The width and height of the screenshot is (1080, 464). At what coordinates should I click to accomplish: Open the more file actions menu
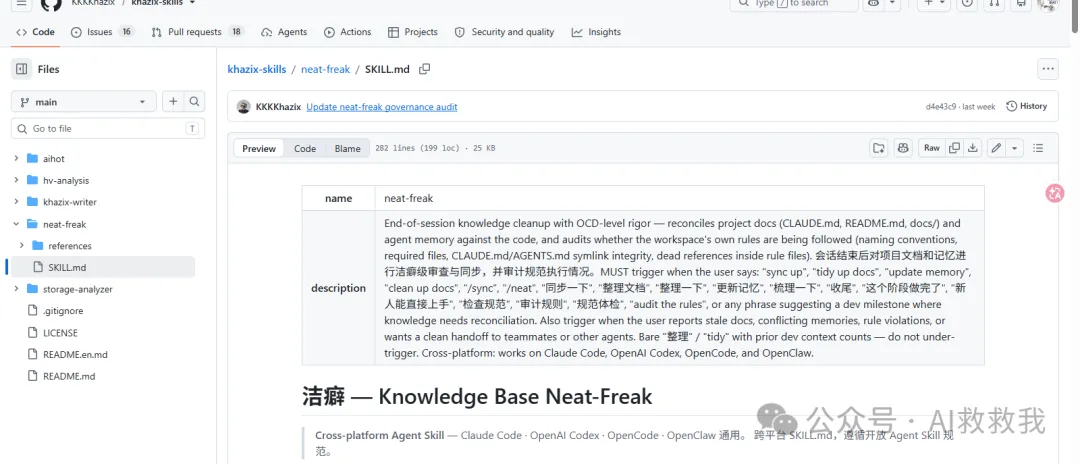(1048, 69)
